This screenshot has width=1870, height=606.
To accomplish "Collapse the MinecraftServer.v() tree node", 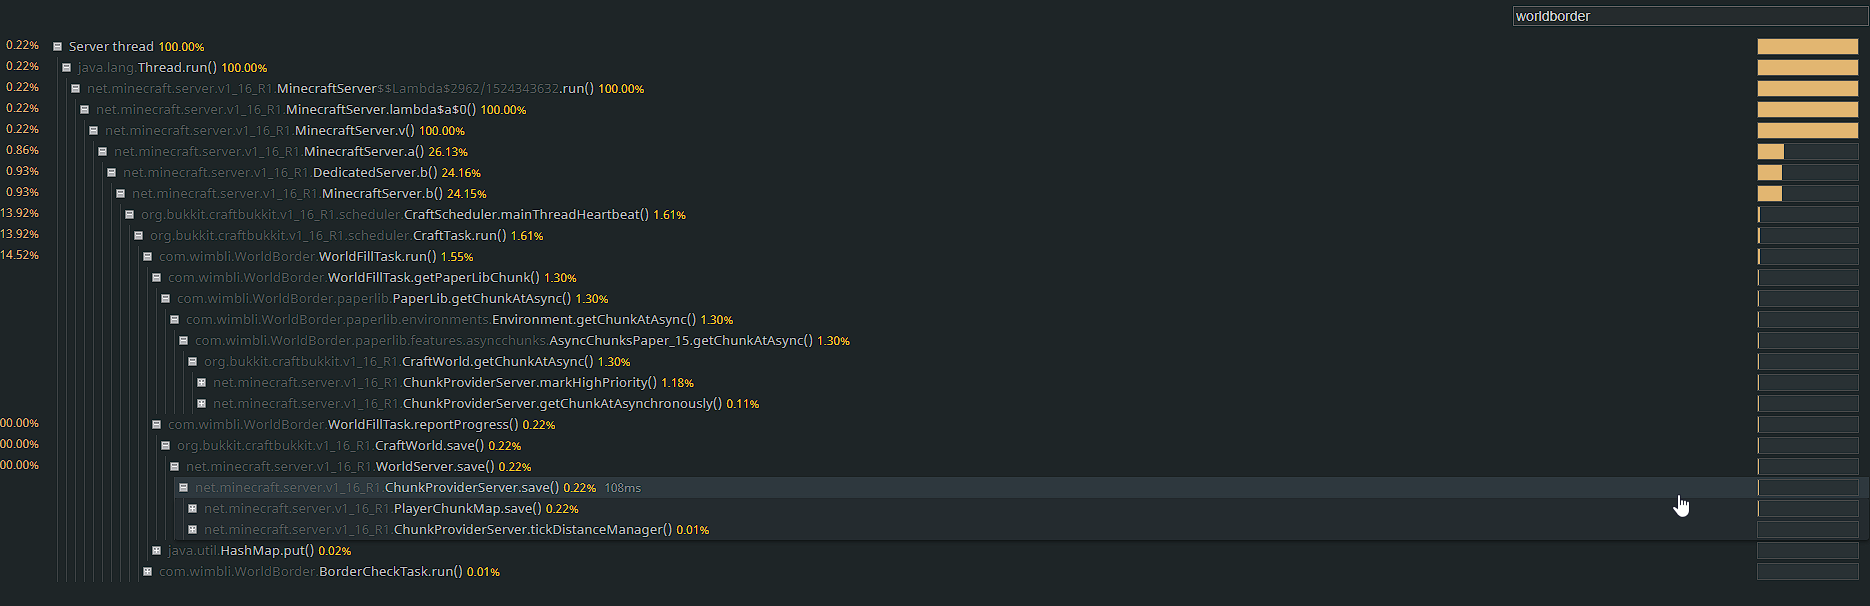I will 94,131.
